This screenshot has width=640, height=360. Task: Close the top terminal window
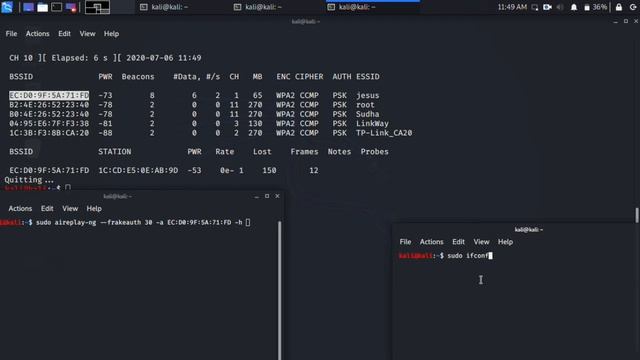click(636, 21)
